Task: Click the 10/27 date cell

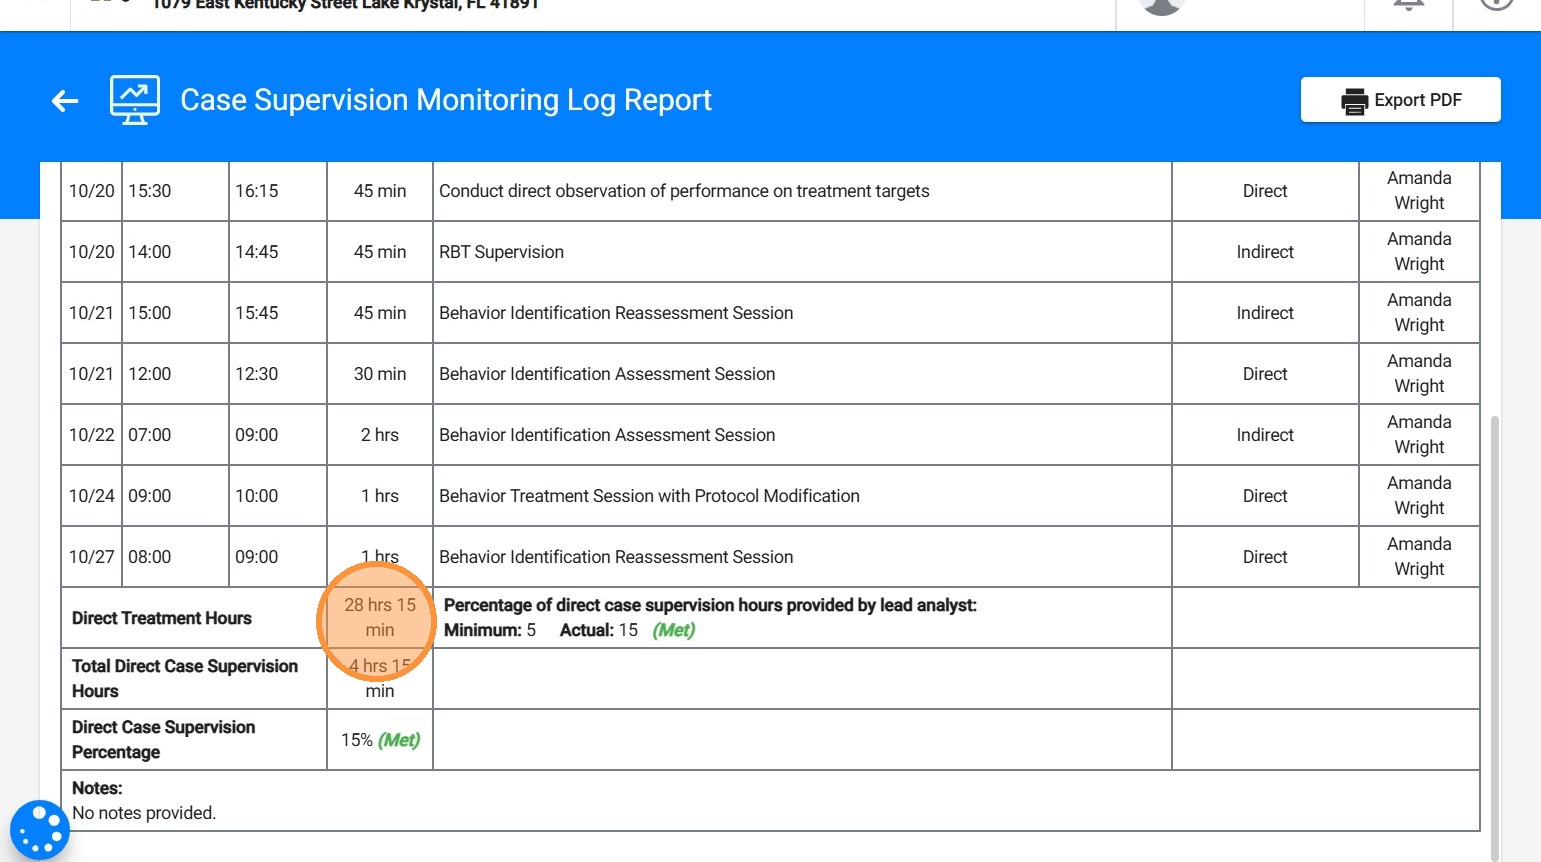Action: (91, 557)
